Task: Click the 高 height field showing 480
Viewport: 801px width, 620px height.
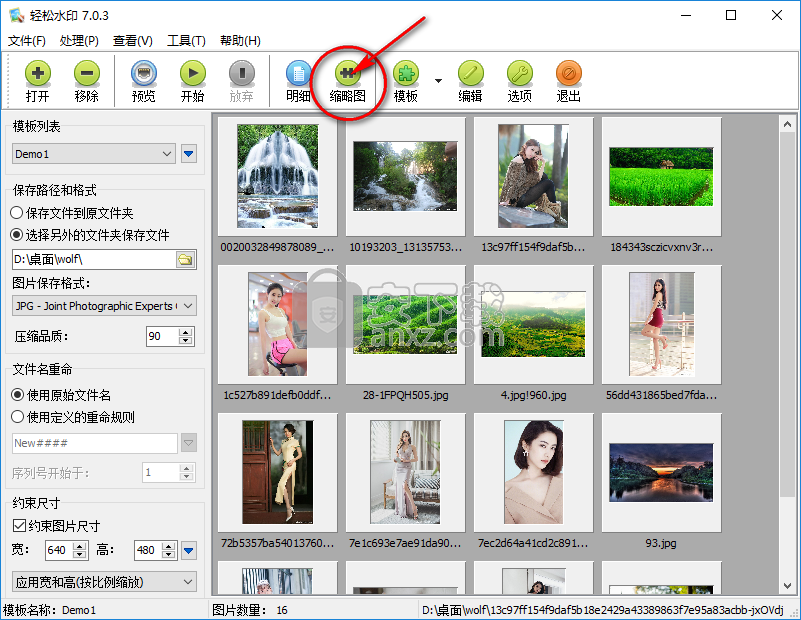Action: point(148,550)
